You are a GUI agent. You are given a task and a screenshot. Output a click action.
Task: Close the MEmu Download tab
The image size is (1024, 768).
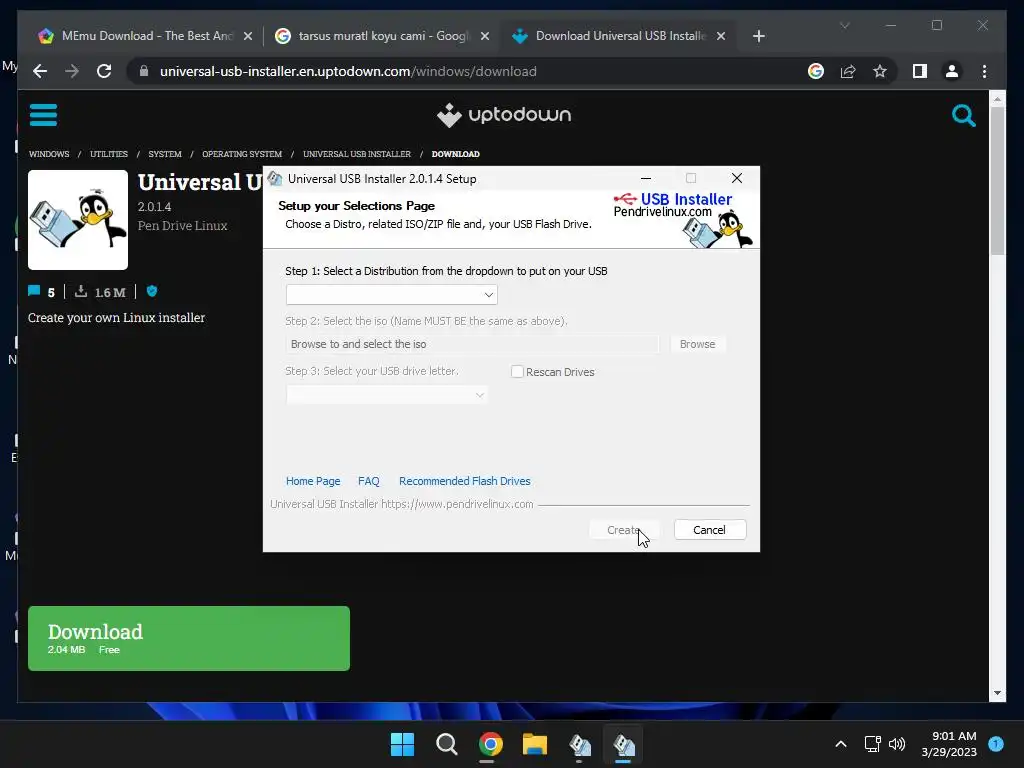point(248,36)
